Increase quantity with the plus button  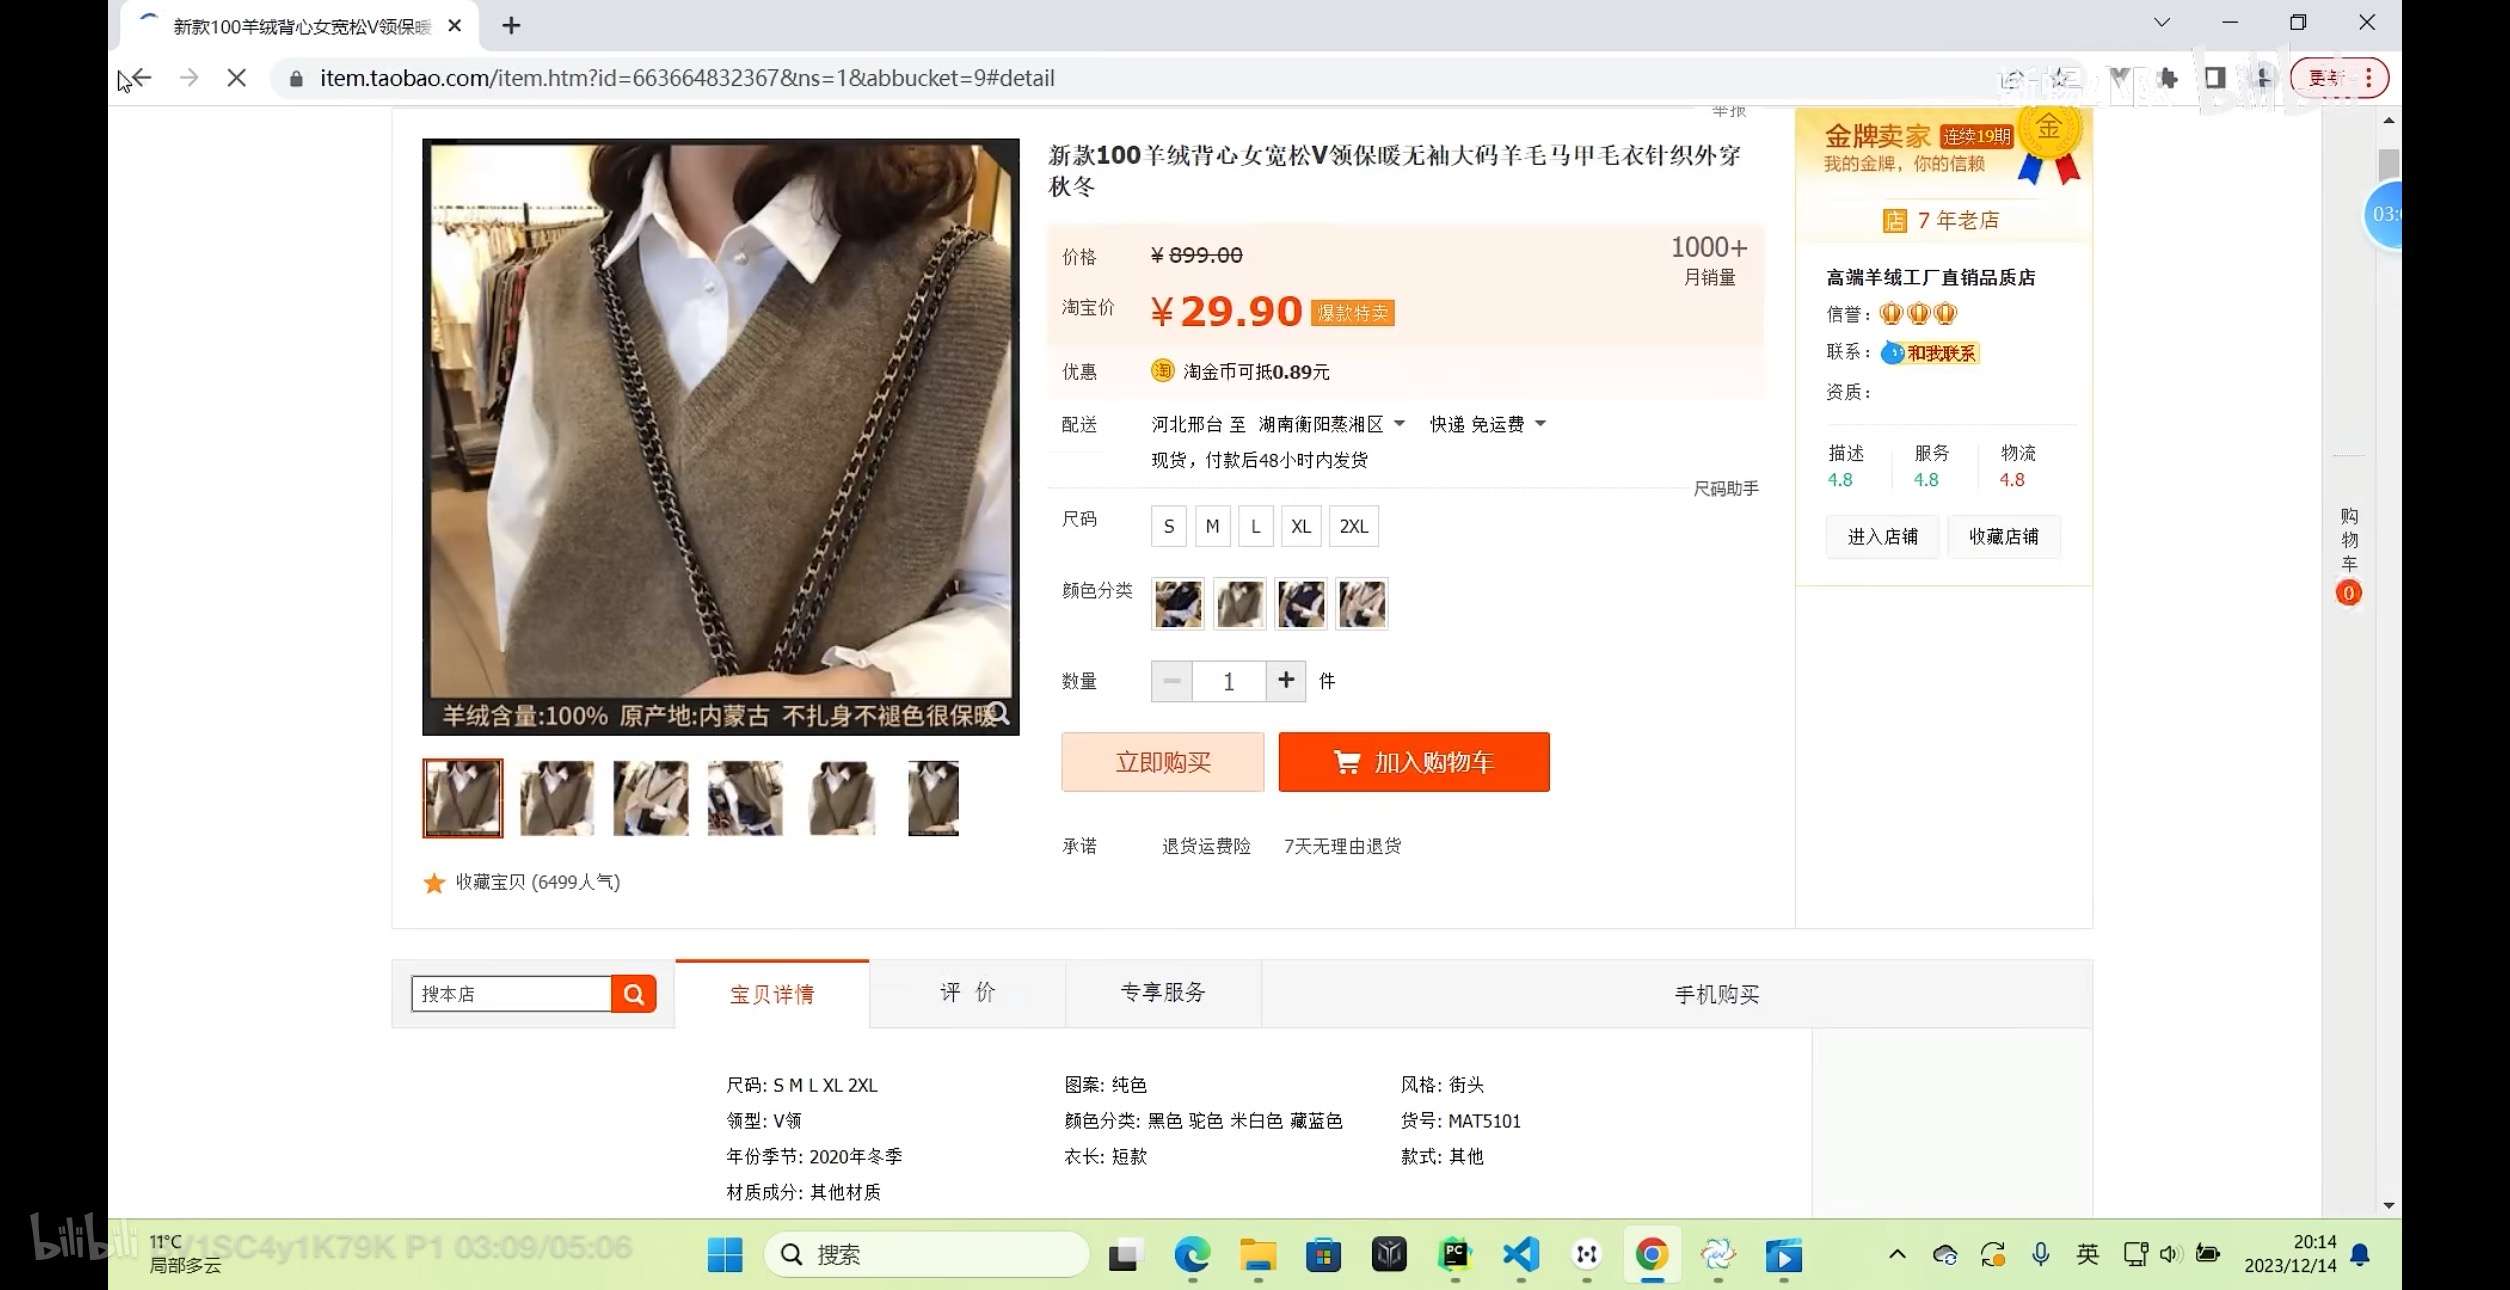coord(1286,681)
